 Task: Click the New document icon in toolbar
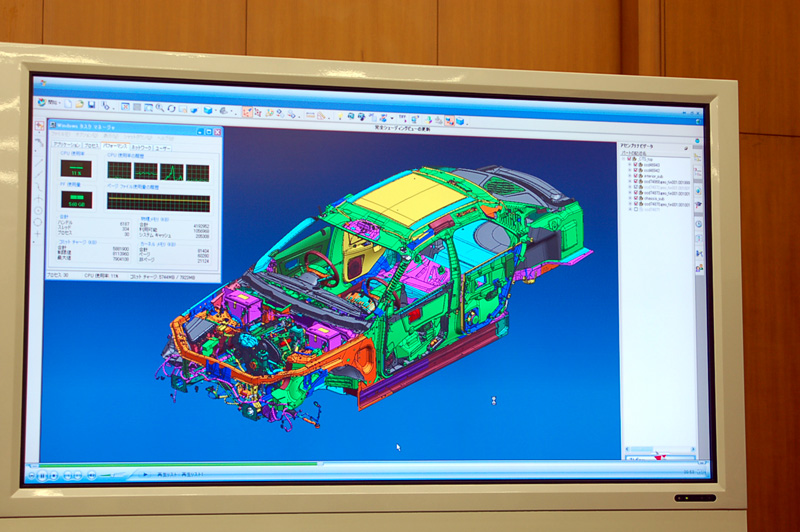pos(69,105)
